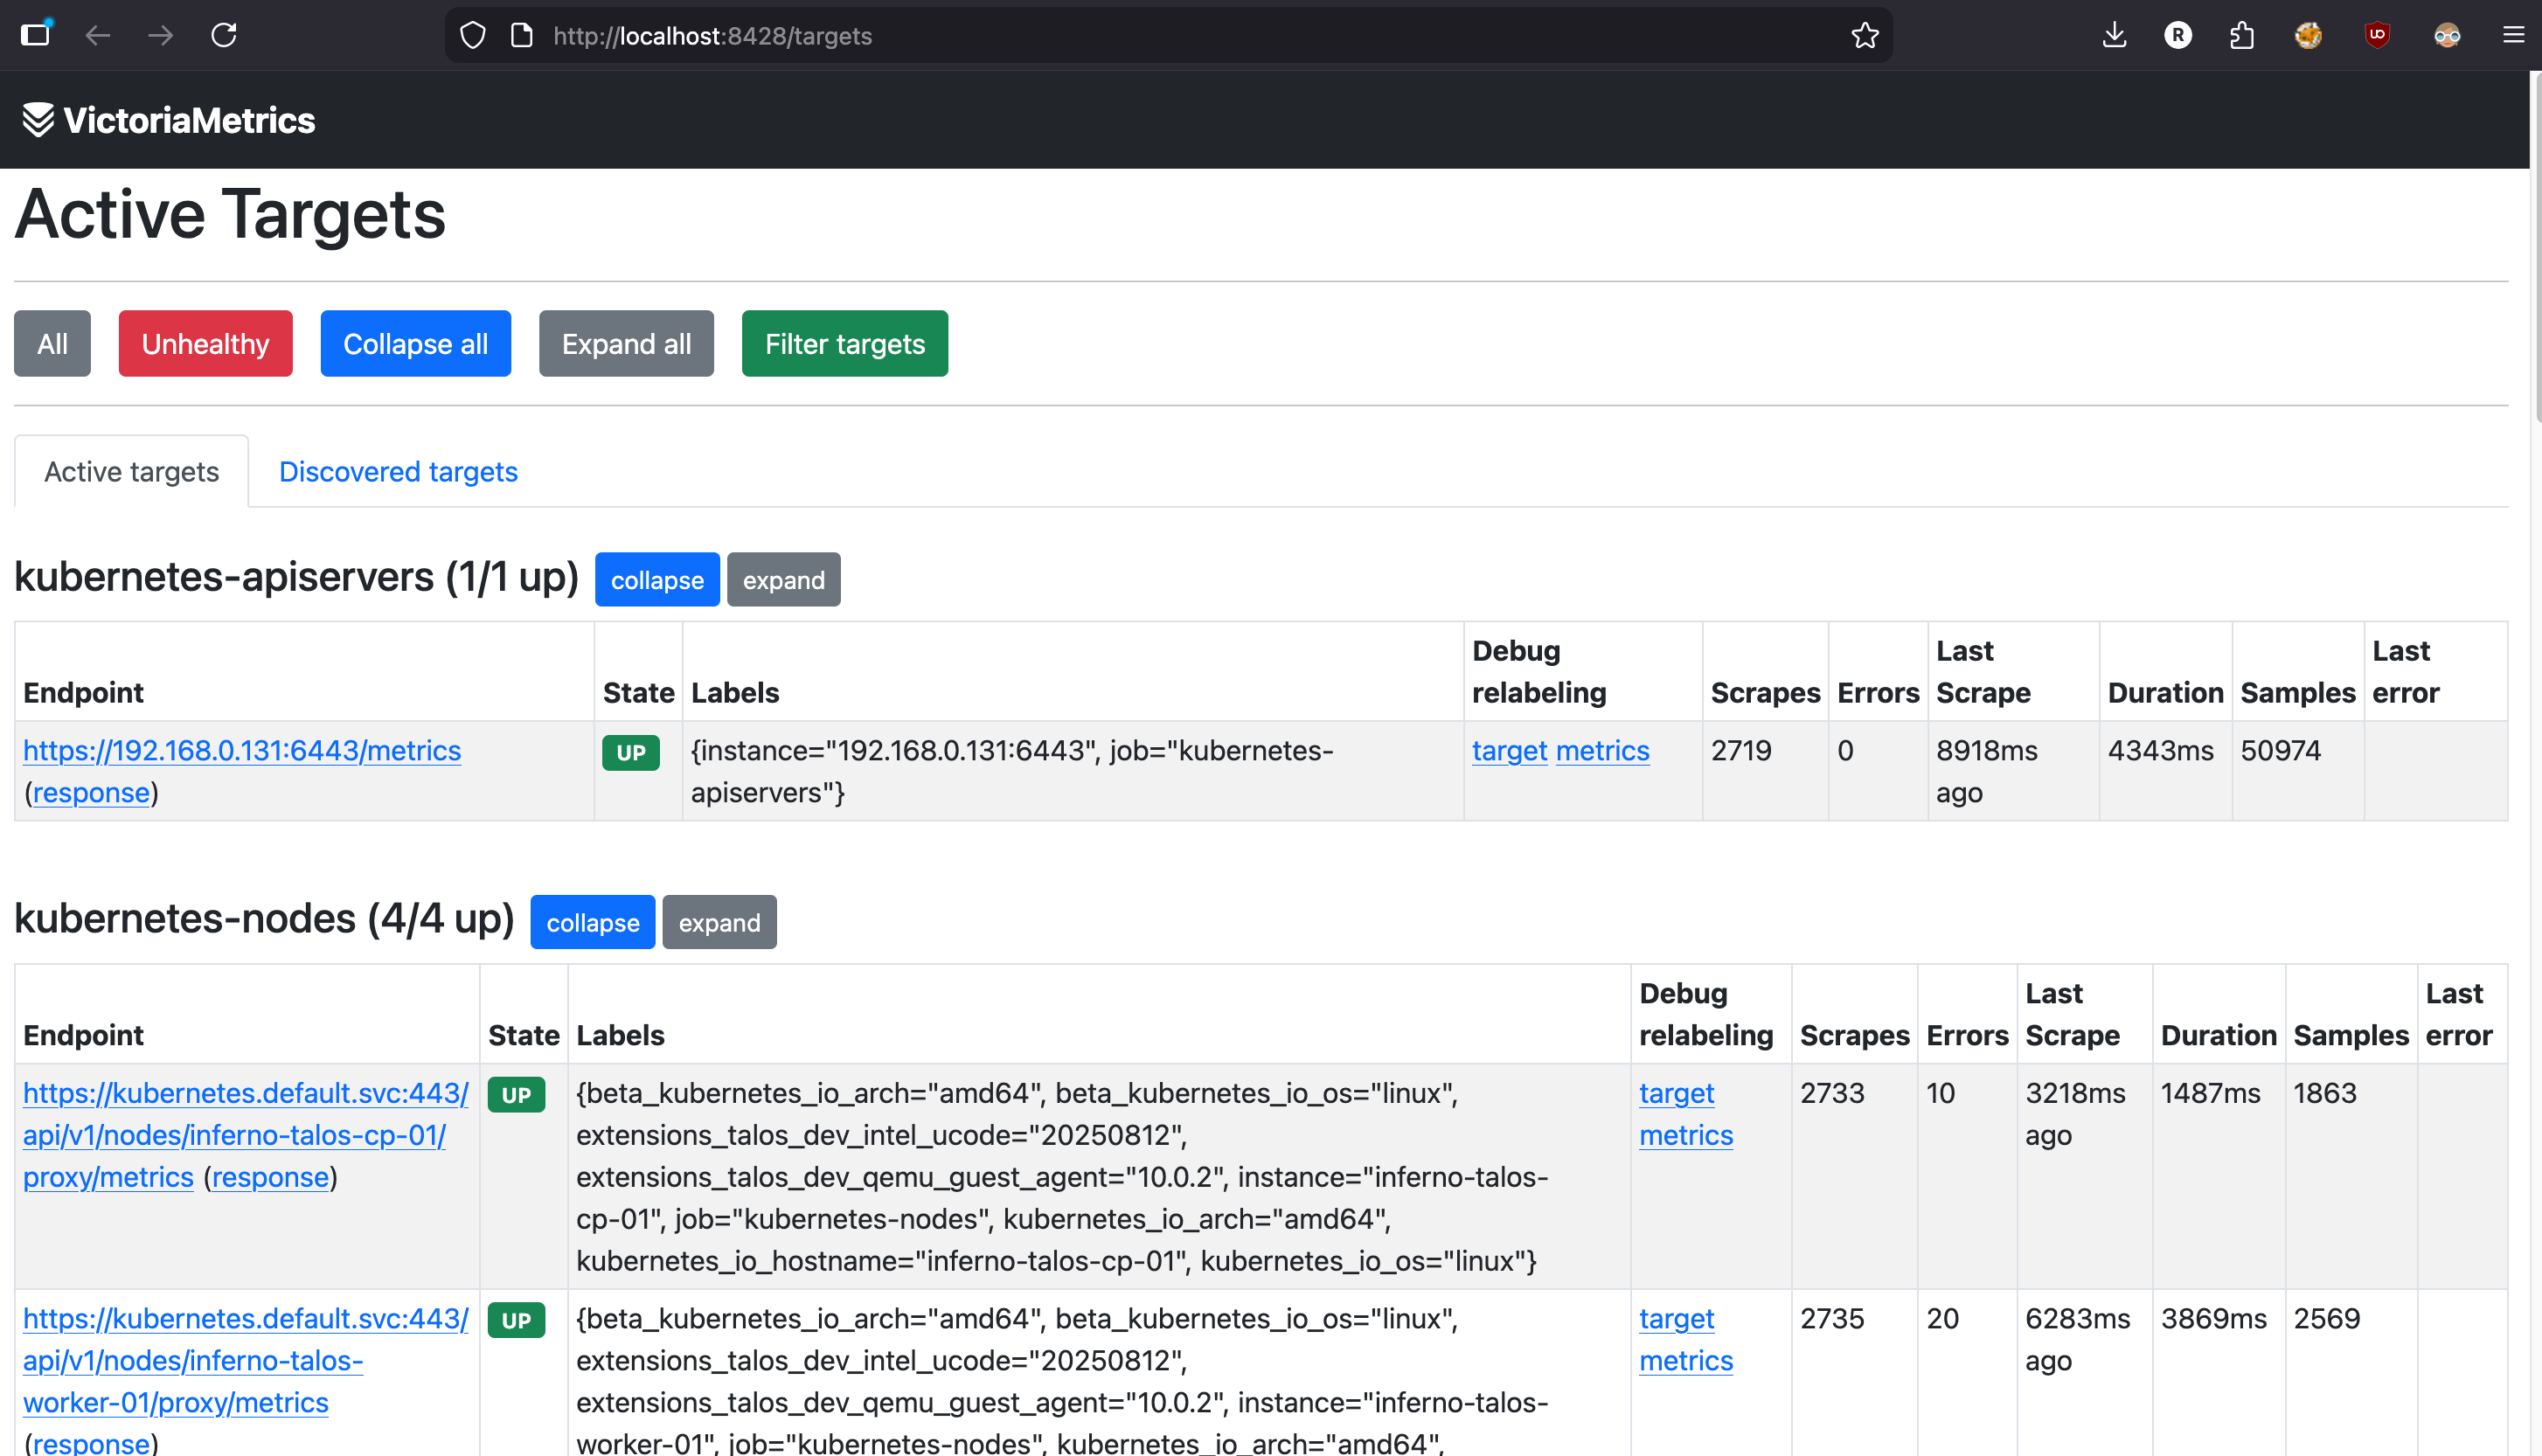The width and height of the screenshot is (2542, 1456).
Task: Click the orange extension icon
Action: click(2309, 35)
